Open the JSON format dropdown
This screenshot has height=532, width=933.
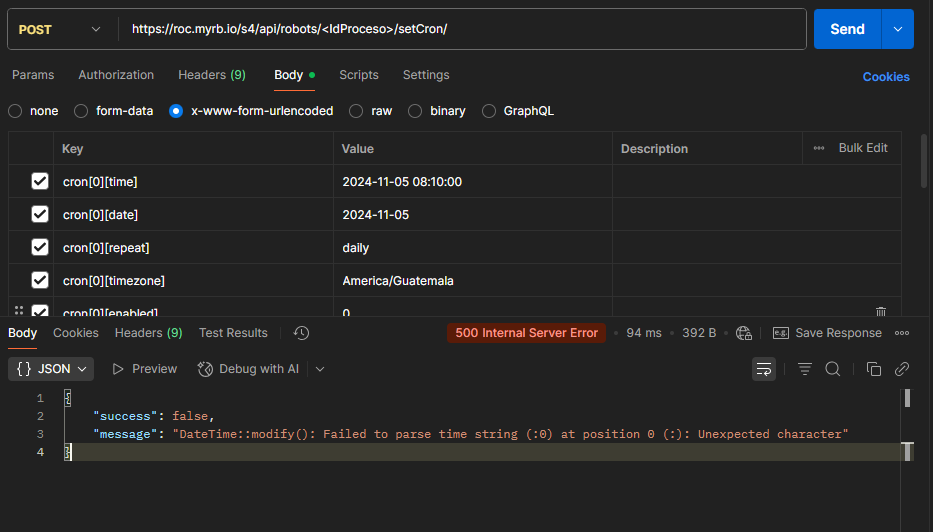(x=52, y=369)
